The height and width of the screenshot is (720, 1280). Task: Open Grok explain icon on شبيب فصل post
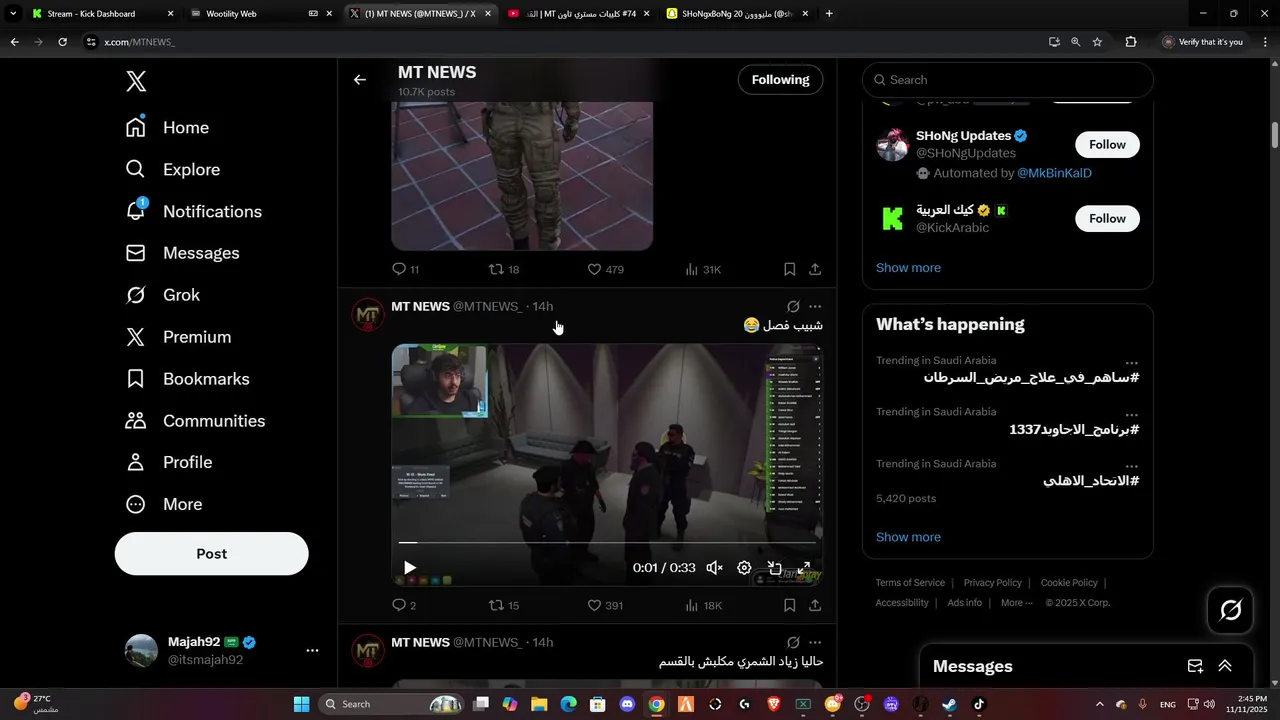(793, 307)
